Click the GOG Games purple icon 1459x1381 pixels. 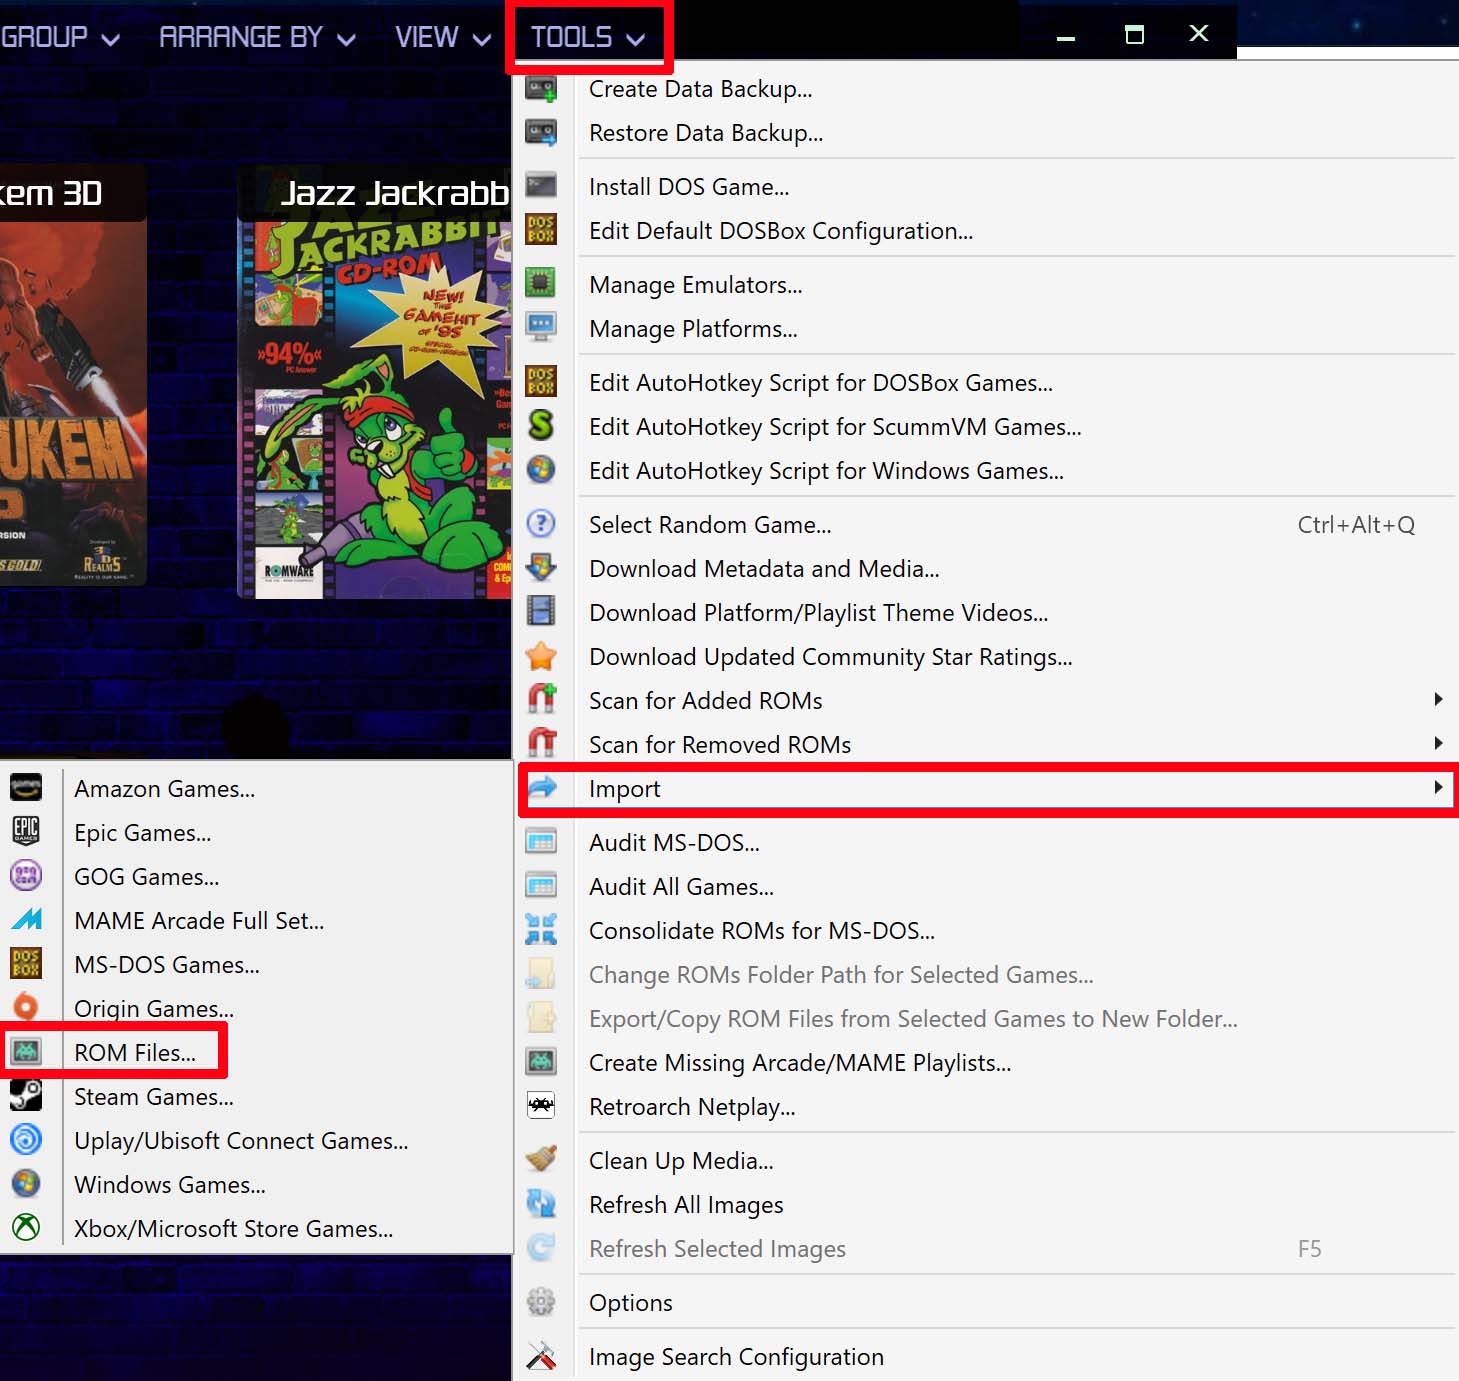point(26,875)
